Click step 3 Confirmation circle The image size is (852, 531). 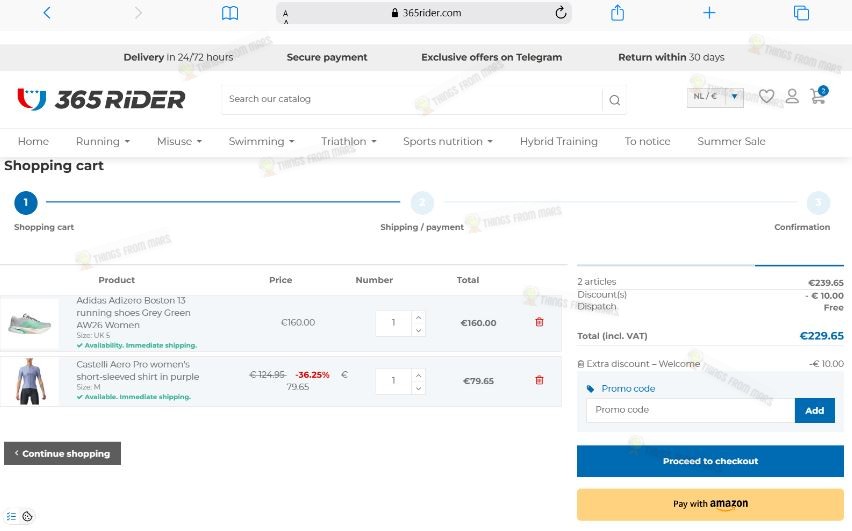[818, 202]
